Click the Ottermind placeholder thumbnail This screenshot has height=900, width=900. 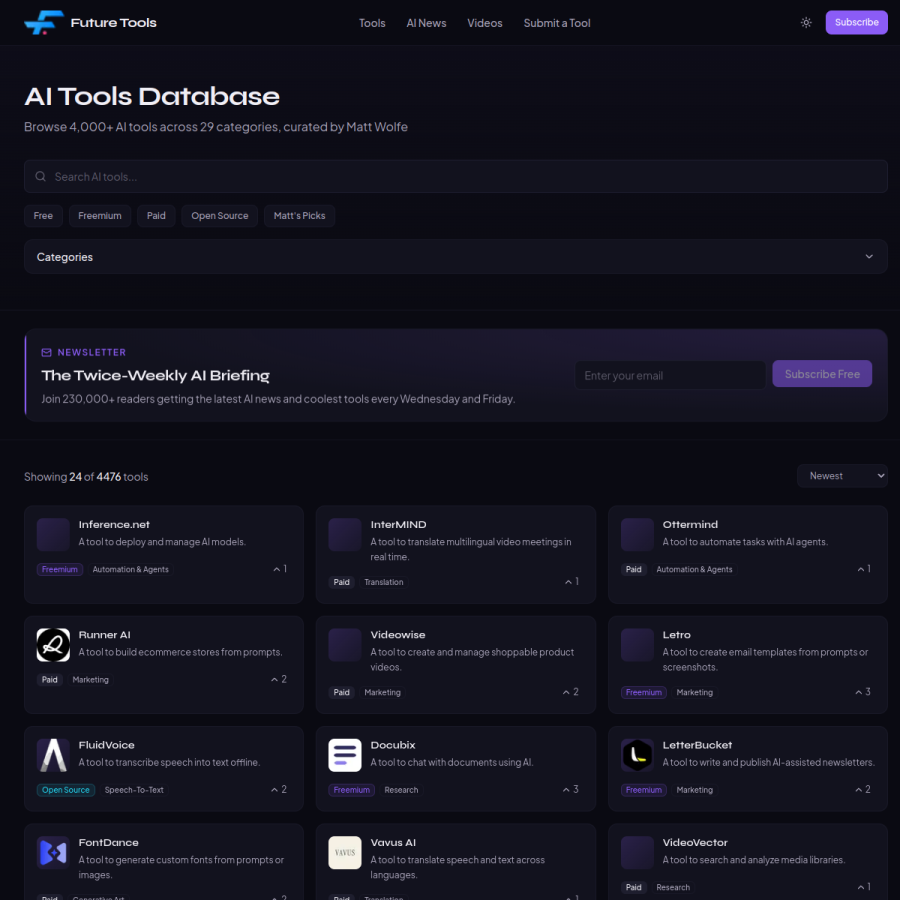coord(637,534)
